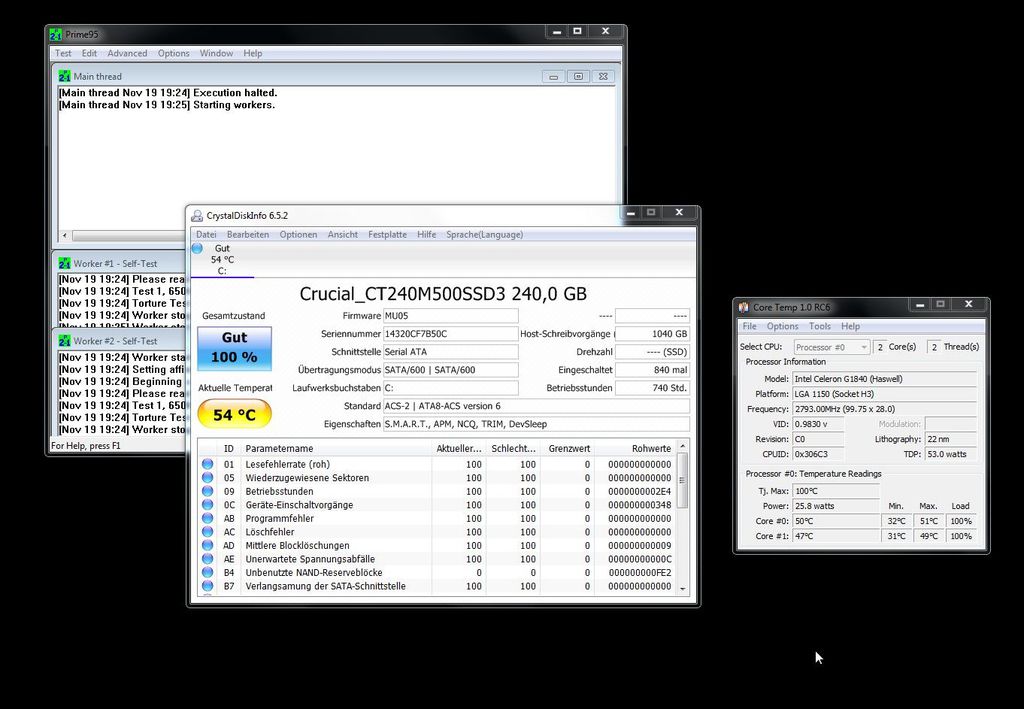This screenshot has width=1024, height=709.
Task: Click the Model field Intel Celeron G1840
Action: [x=884, y=379]
